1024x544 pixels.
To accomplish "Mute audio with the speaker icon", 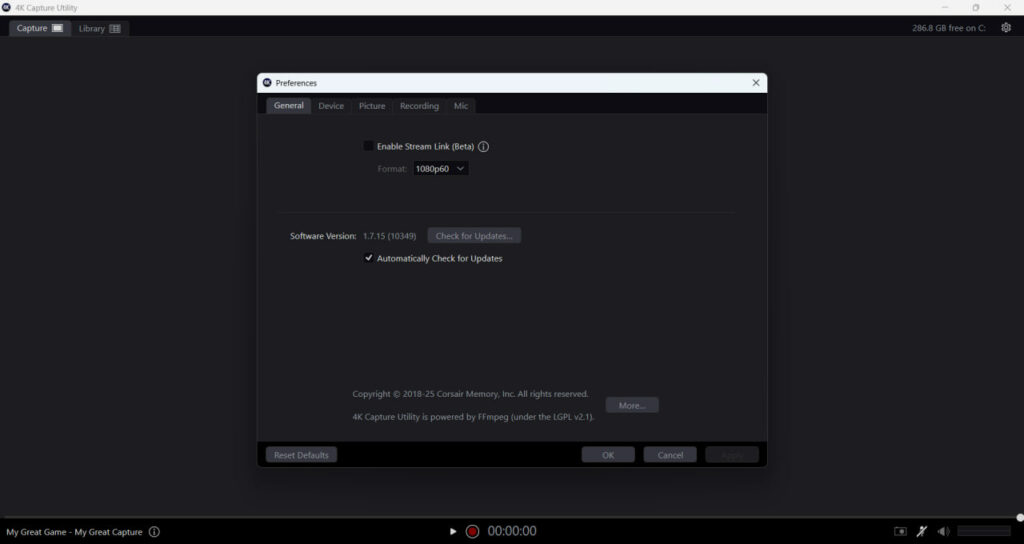I will click(943, 532).
